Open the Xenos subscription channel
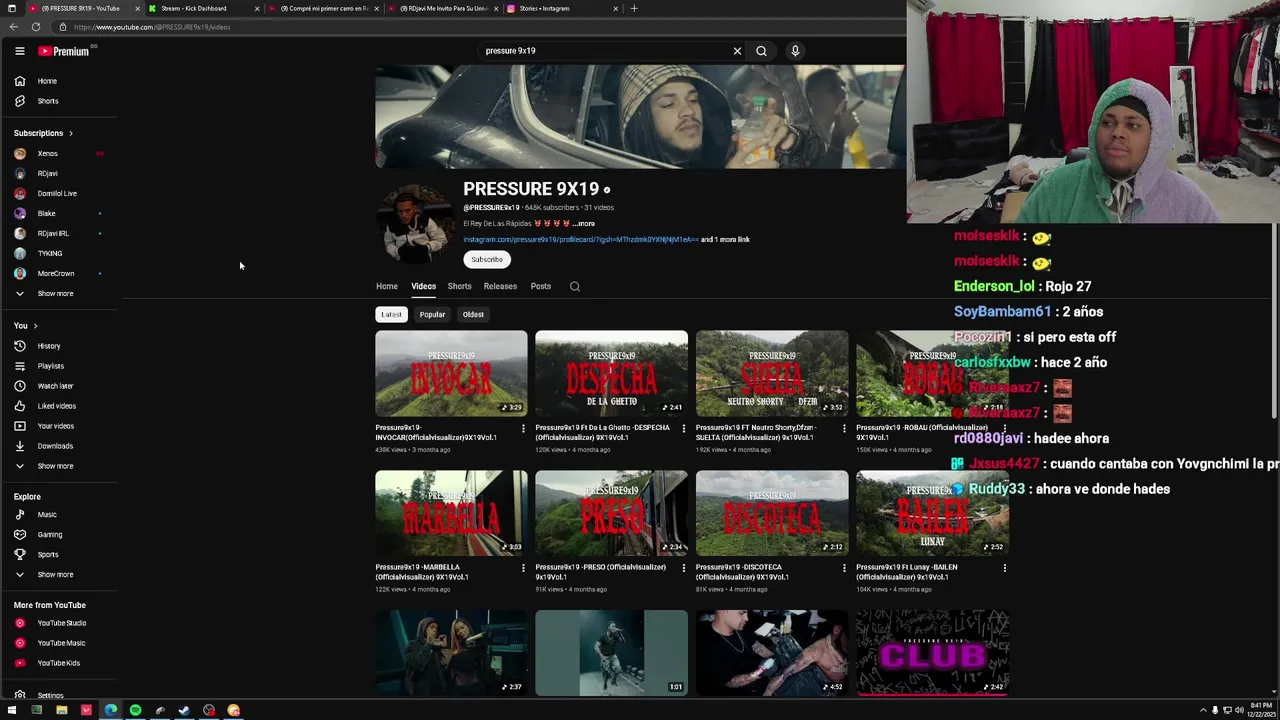The width and height of the screenshot is (1280, 720). coord(60,154)
